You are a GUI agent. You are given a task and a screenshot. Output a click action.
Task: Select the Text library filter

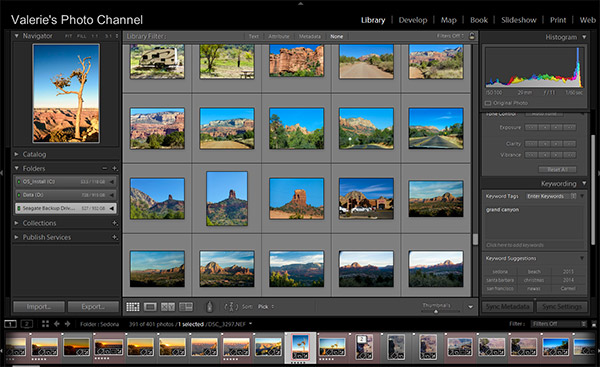(254, 36)
